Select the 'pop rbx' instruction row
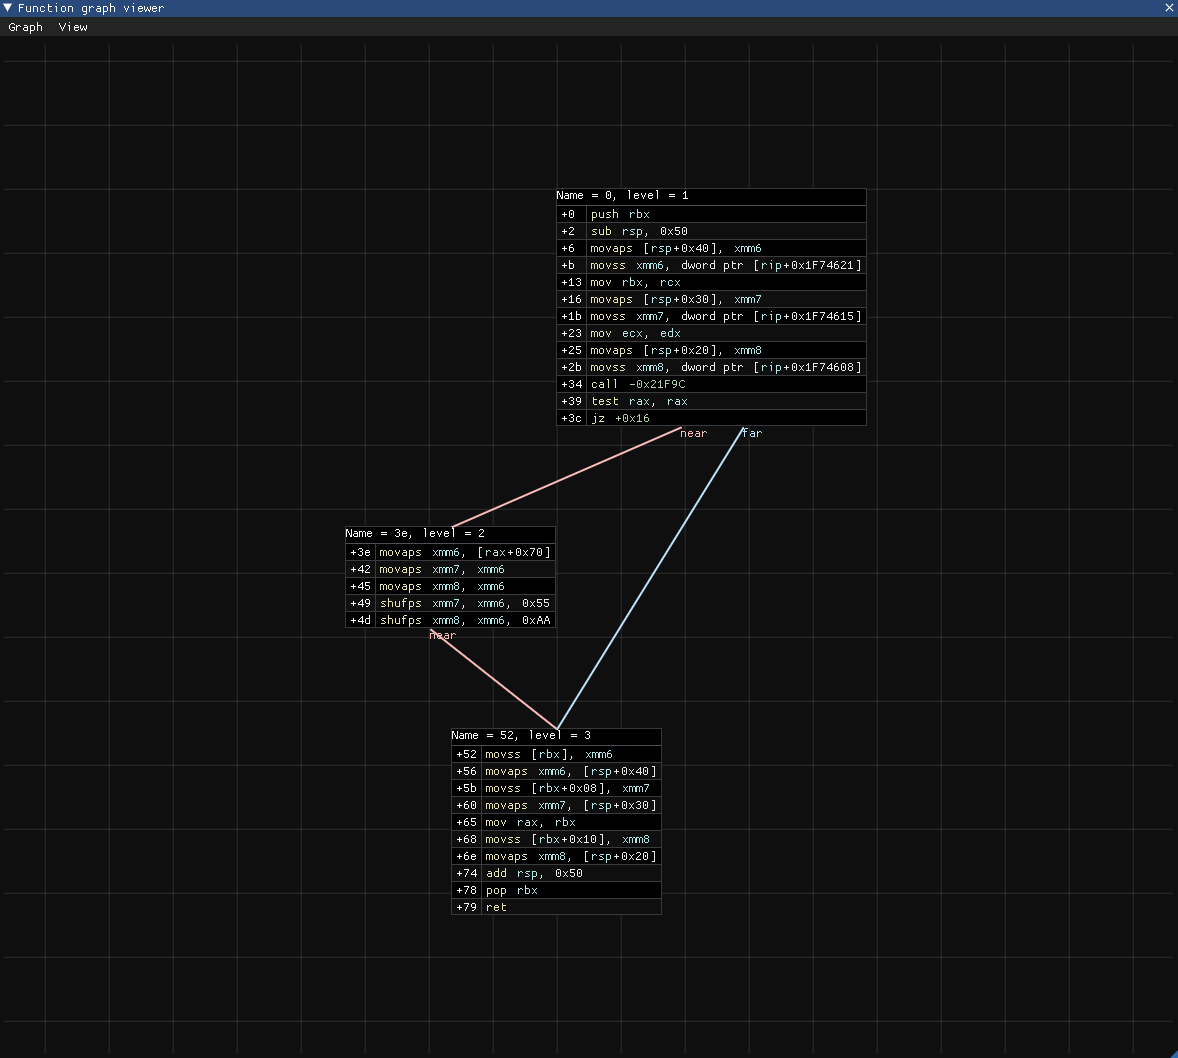The image size is (1178, 1058). [511, 891]
